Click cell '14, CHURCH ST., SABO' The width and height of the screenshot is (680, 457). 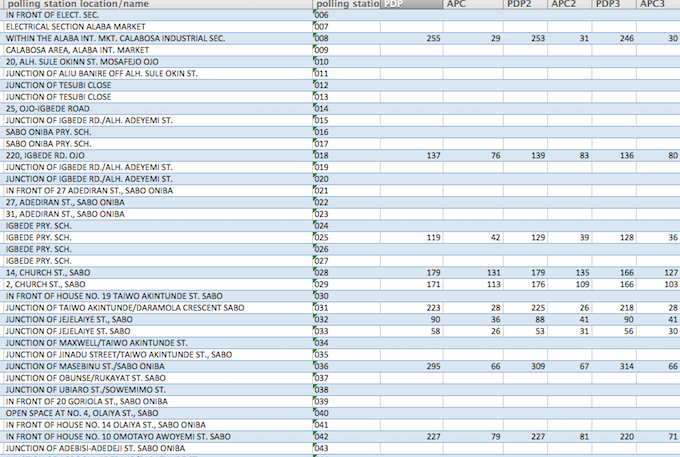coord(156,272)
